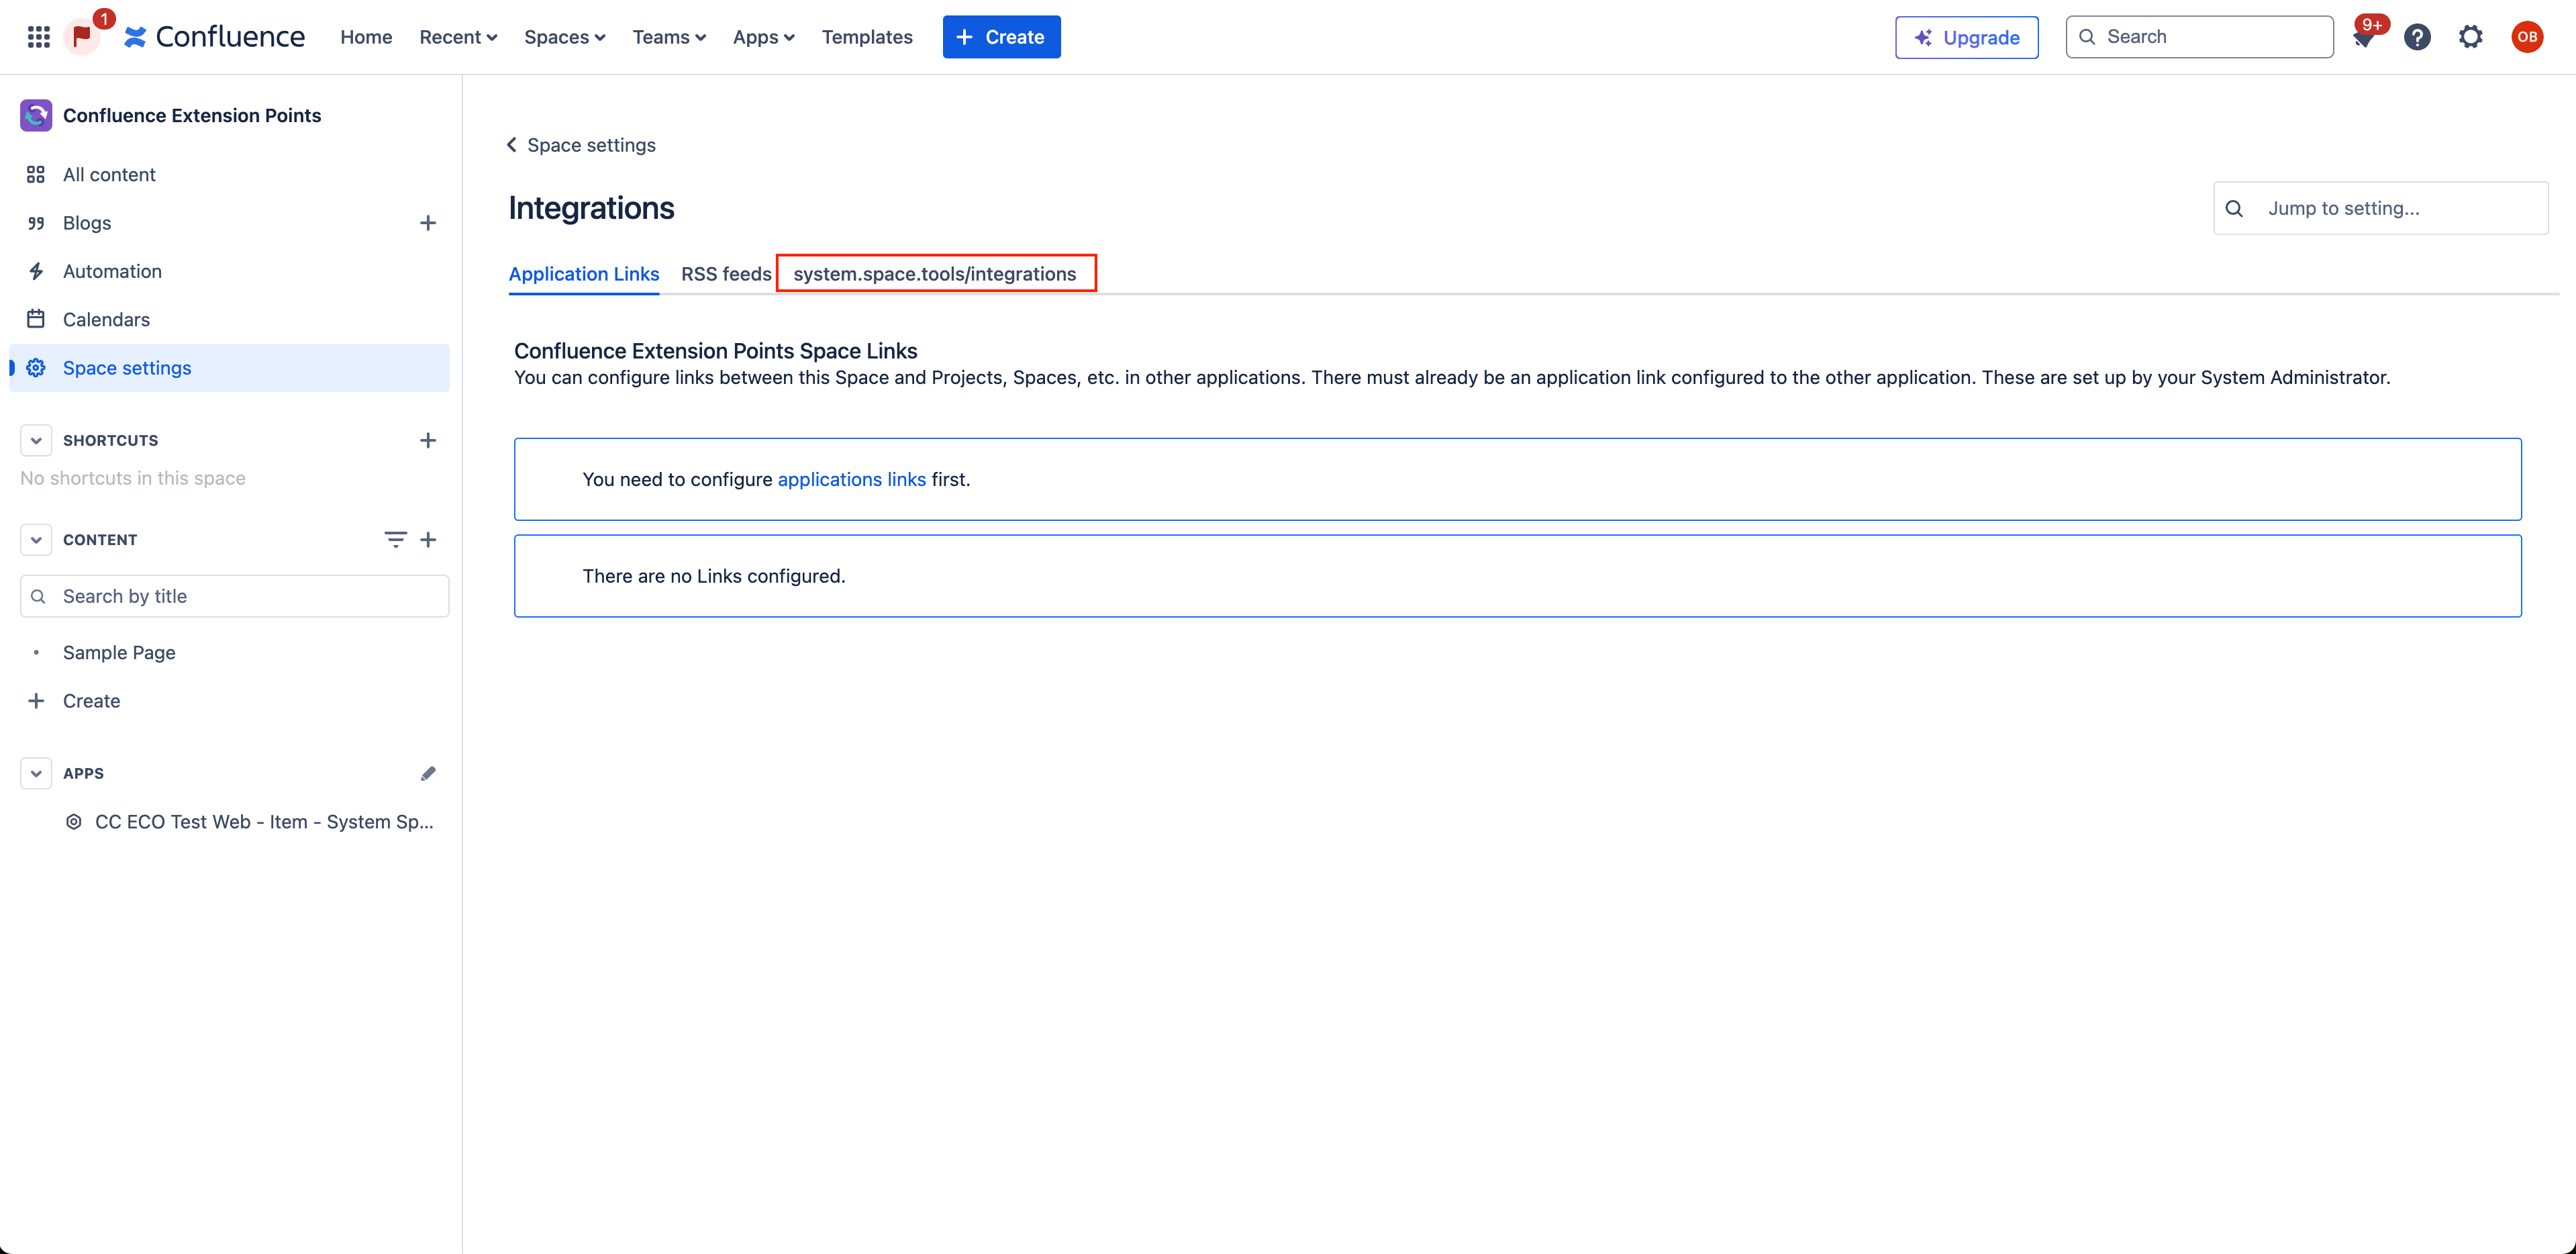The width and height of the screenshot is (2576, 1254).
Task: Click the Automation lightning icon
Action: pos(36,271)
